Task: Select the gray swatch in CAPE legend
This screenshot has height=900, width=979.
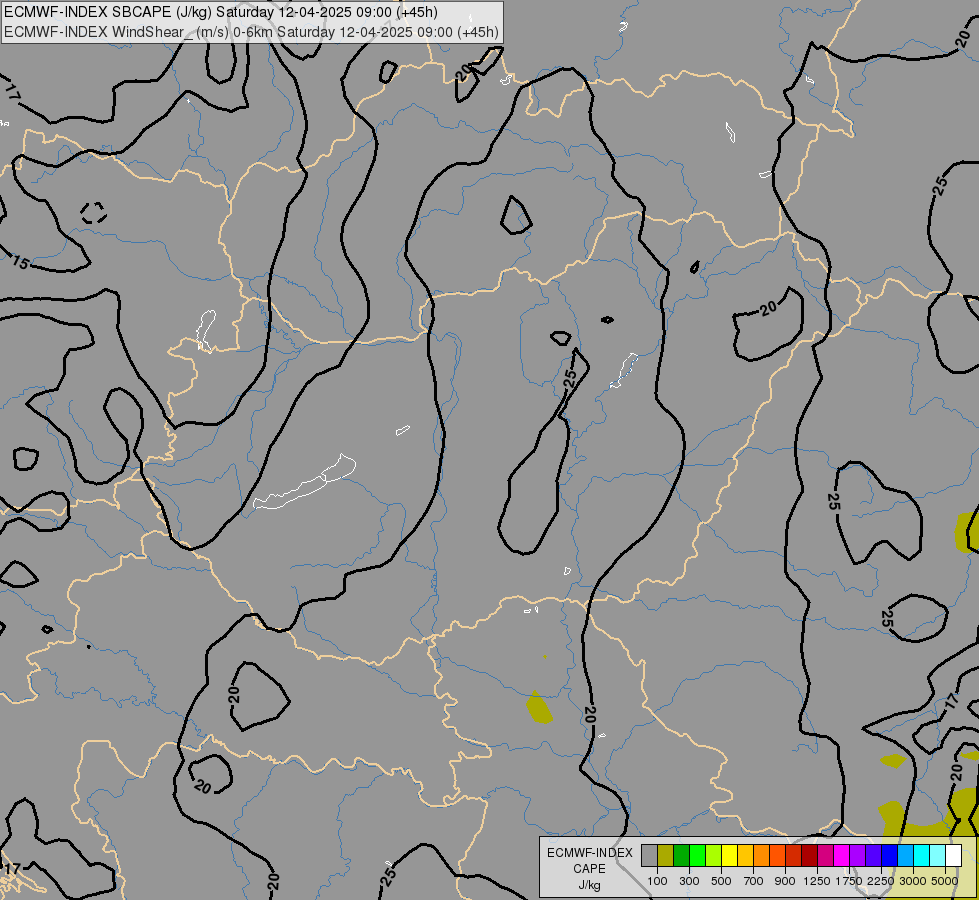Action: (x=649, y=855)
